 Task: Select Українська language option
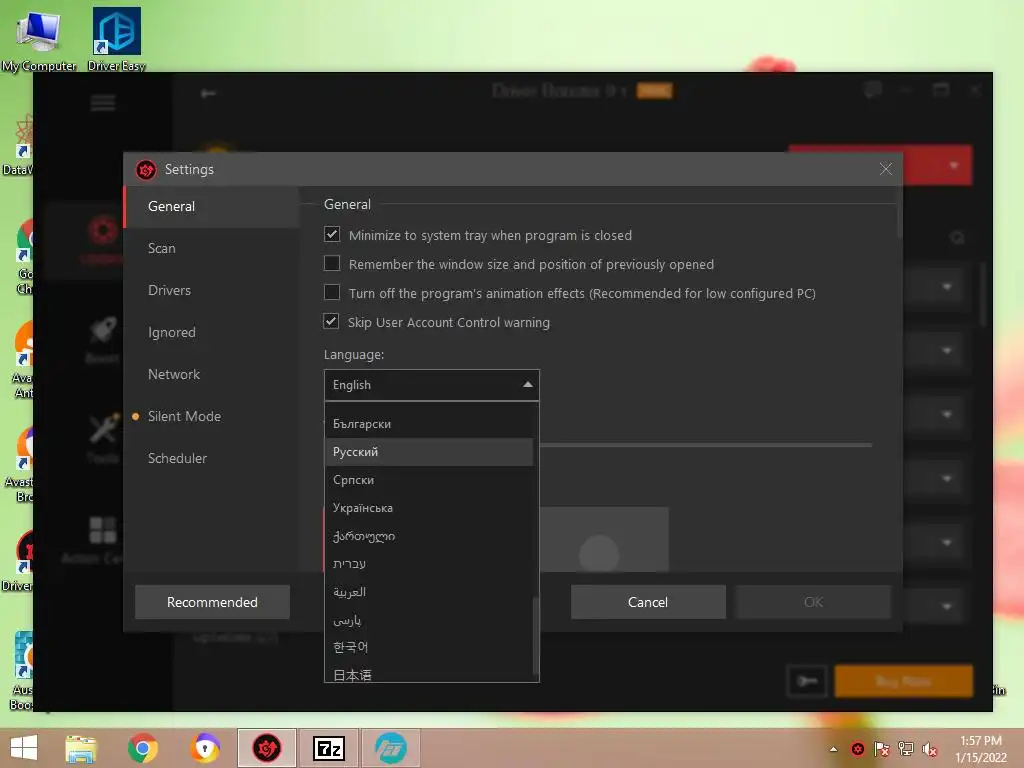428,508
